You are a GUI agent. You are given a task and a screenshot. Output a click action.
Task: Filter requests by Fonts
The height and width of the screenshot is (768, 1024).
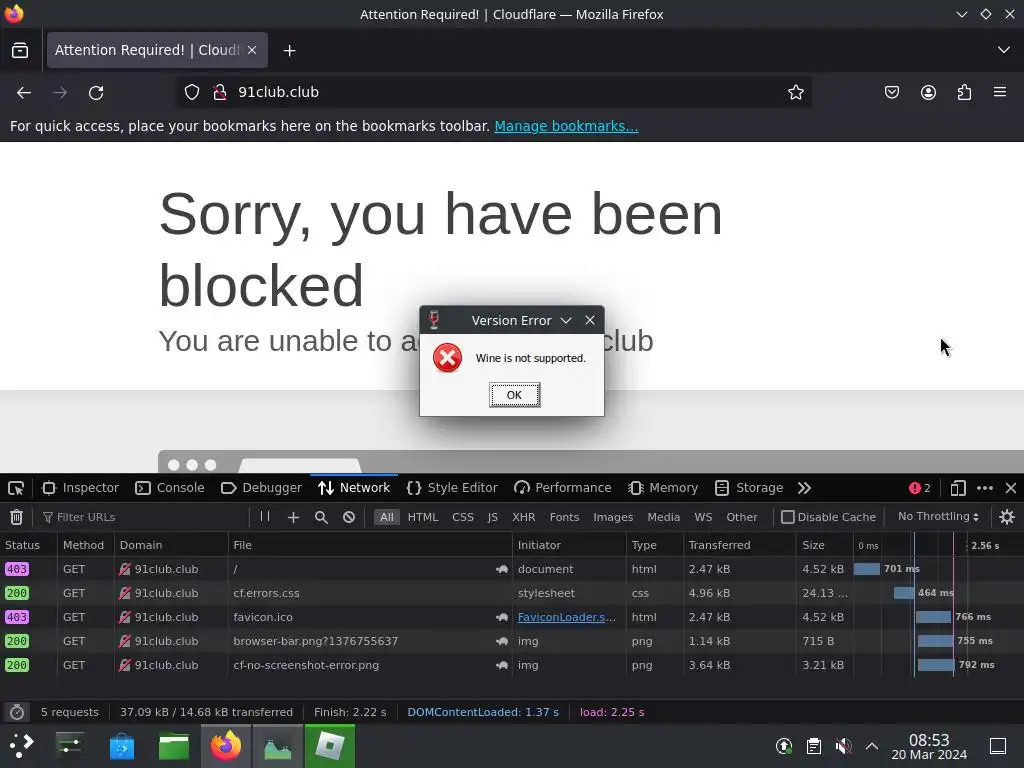[x=564, y=517]
